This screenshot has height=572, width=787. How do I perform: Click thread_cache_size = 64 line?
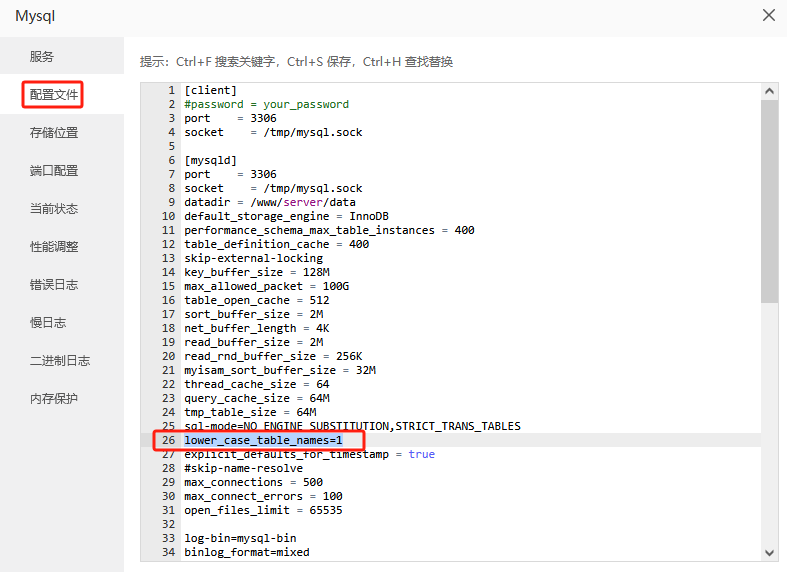(x=257, y=384)
